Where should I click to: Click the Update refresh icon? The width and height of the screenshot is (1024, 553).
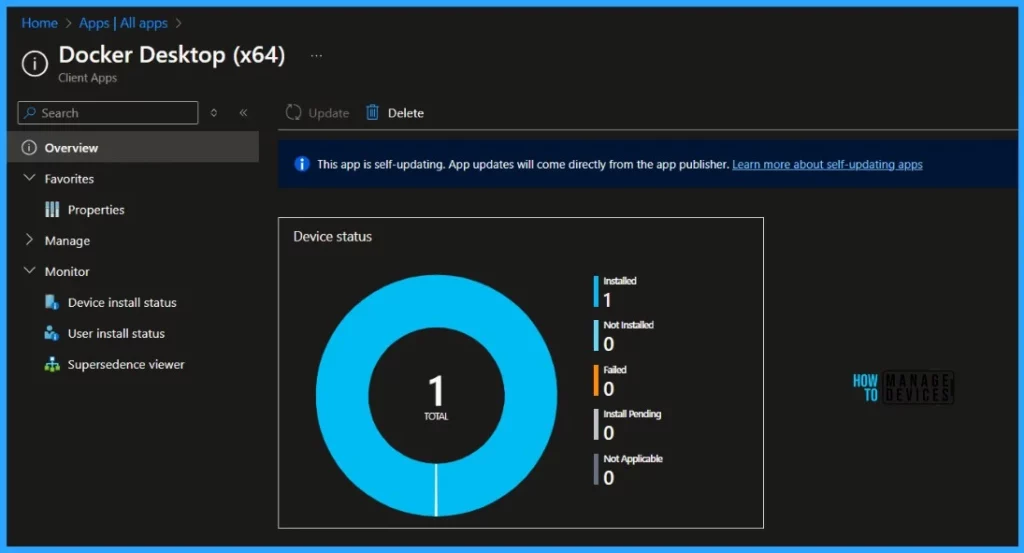coord(293,113)
